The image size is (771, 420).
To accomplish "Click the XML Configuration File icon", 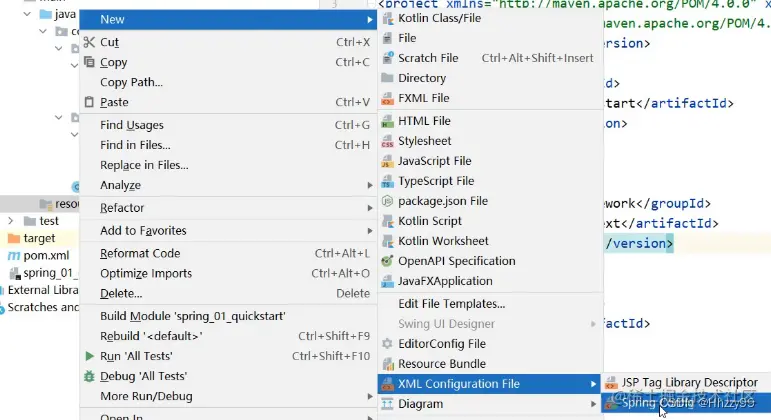I will pyautogui.click(x=387, y=384).
